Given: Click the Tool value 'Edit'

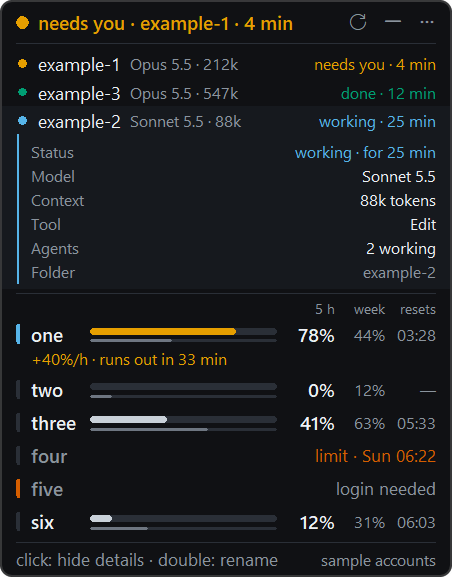Looking at the screenshot, I should pos(423,225).
